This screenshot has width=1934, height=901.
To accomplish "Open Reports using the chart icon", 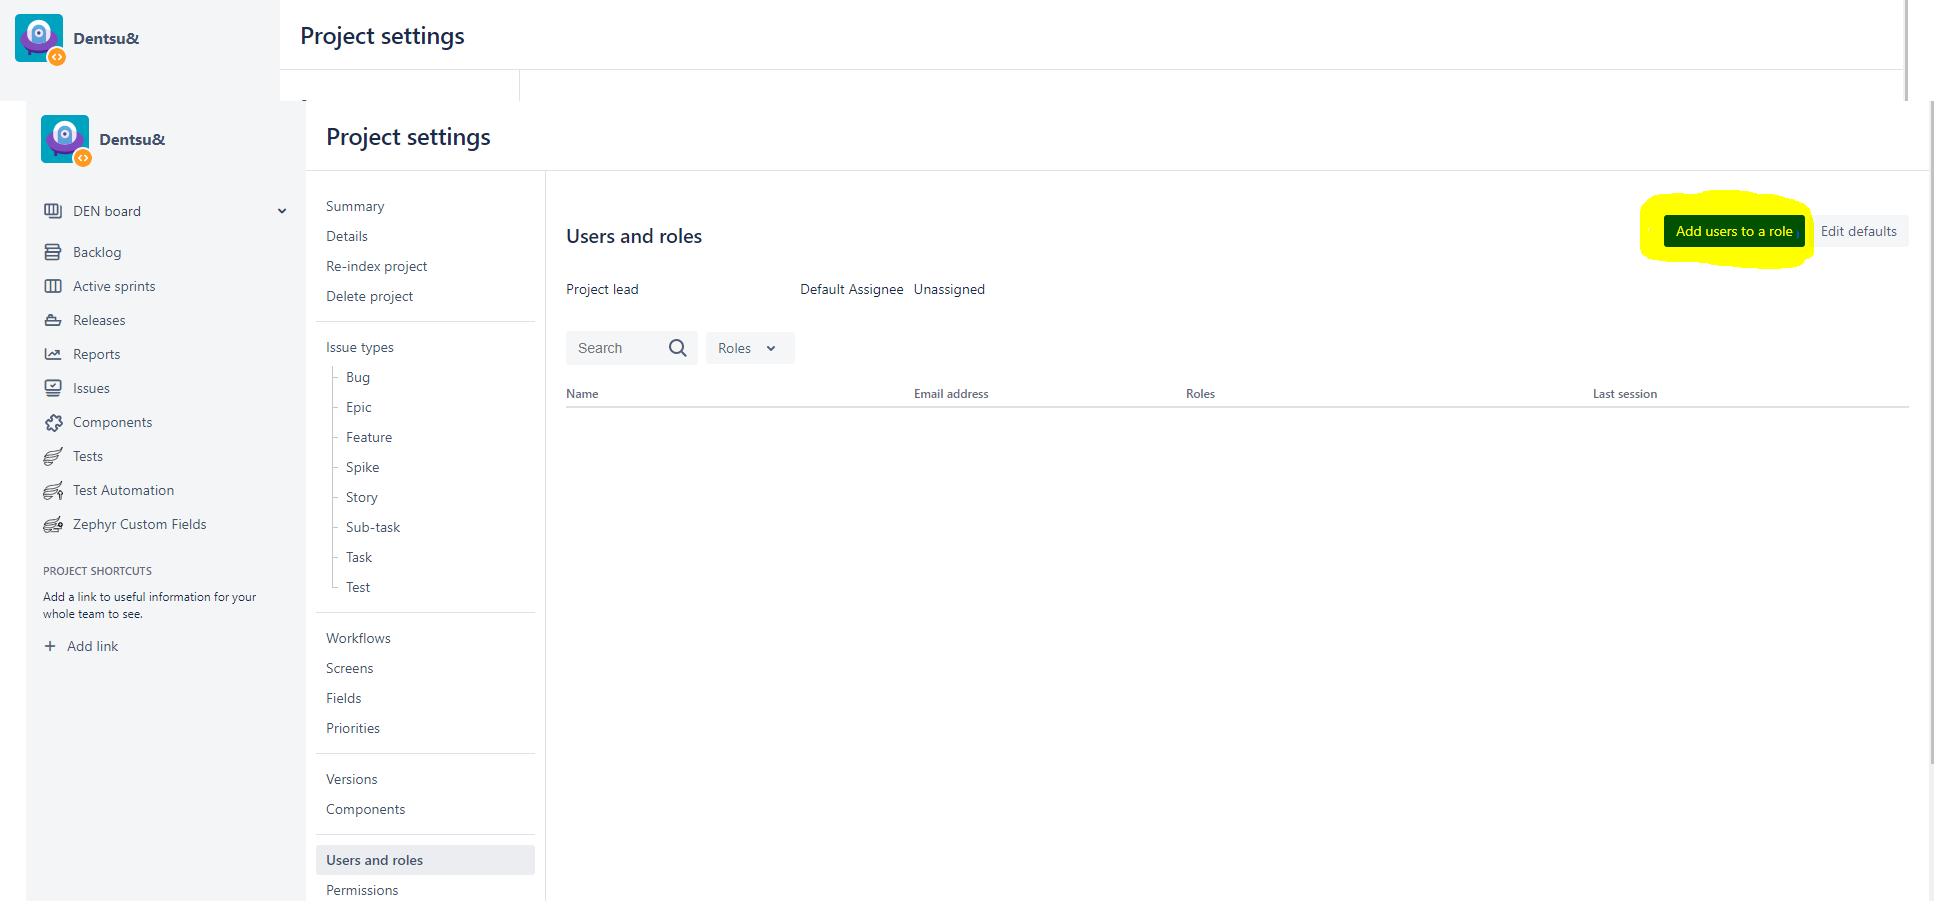I will coord(53,354).
